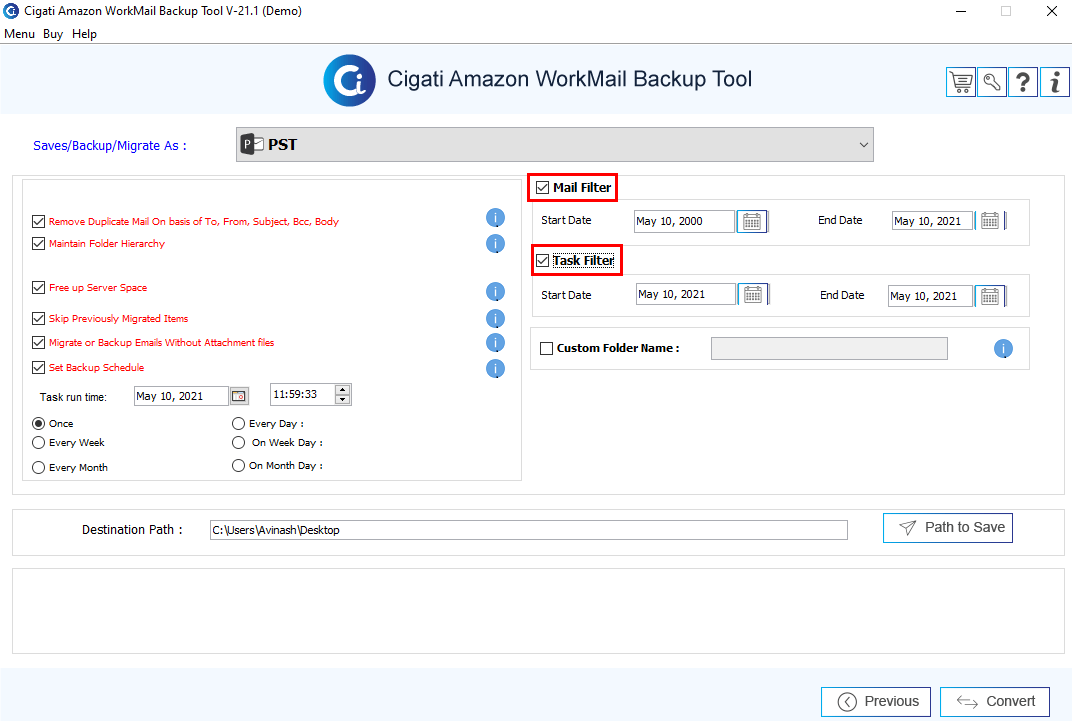
Task: Click the Task run time date field
Action: pos(181,396)
